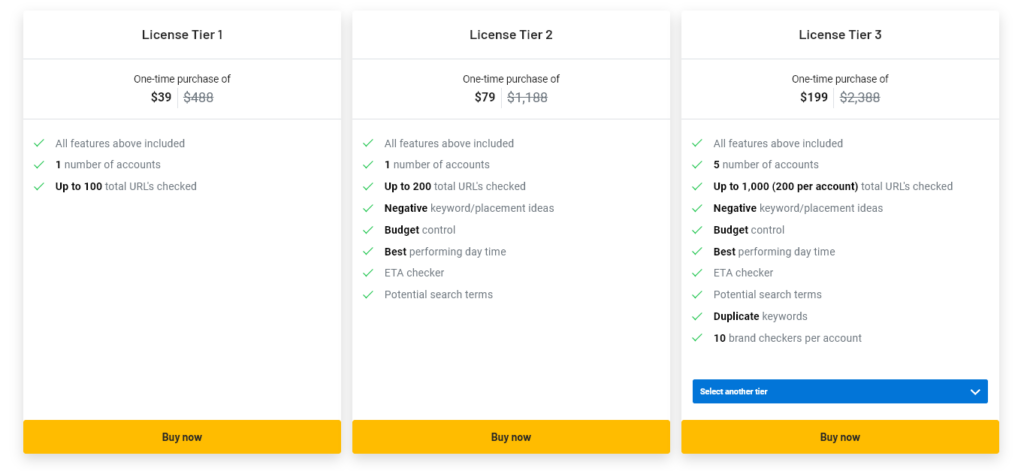This screenshot has height=471, width=1024.
Task: Click checkmark beside Tier 3 'Duplicate keywords'
Action: pos(697,317)
